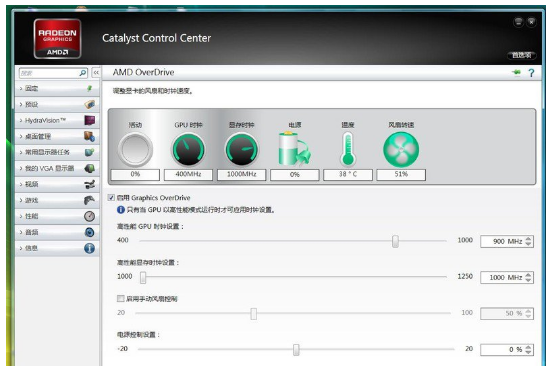Click the memory clock dial gauge
The width and height of the screenshot is (547, 366).
coord(241,150)
